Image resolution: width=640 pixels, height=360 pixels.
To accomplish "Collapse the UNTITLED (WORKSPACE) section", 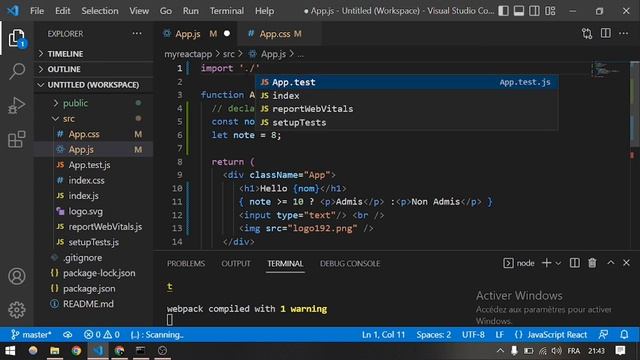I will pyautogui.click(x=94, y=85).
